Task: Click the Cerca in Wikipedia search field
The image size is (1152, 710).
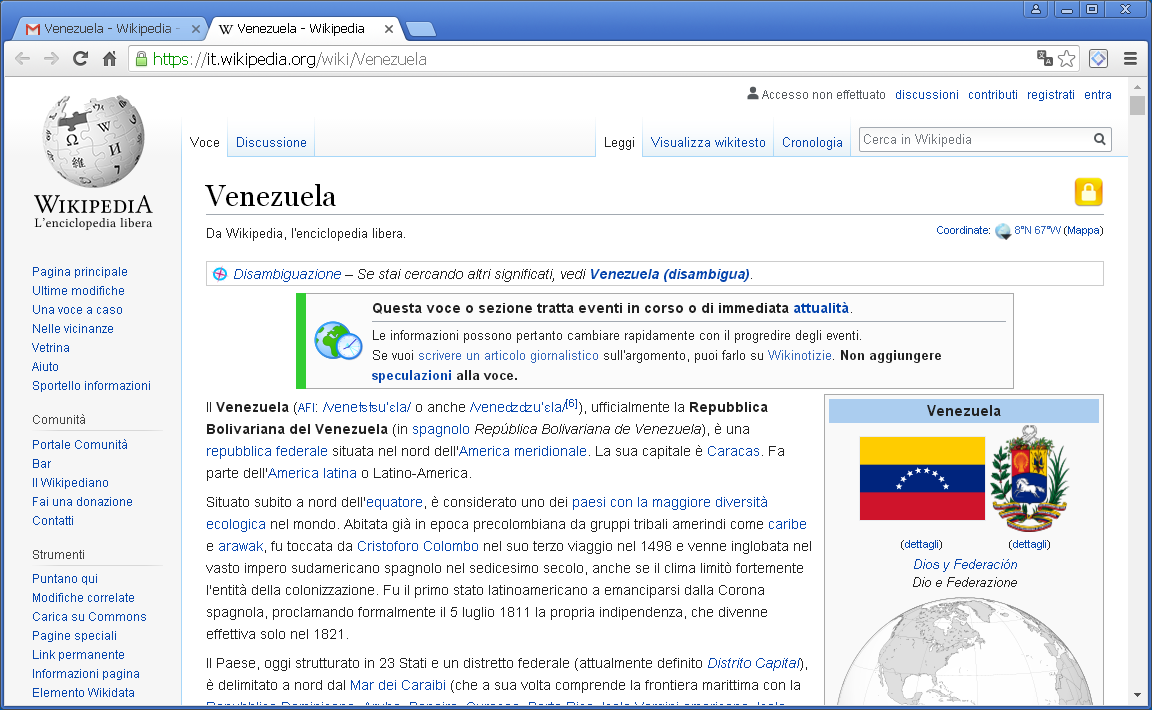Action: point(974,140)
